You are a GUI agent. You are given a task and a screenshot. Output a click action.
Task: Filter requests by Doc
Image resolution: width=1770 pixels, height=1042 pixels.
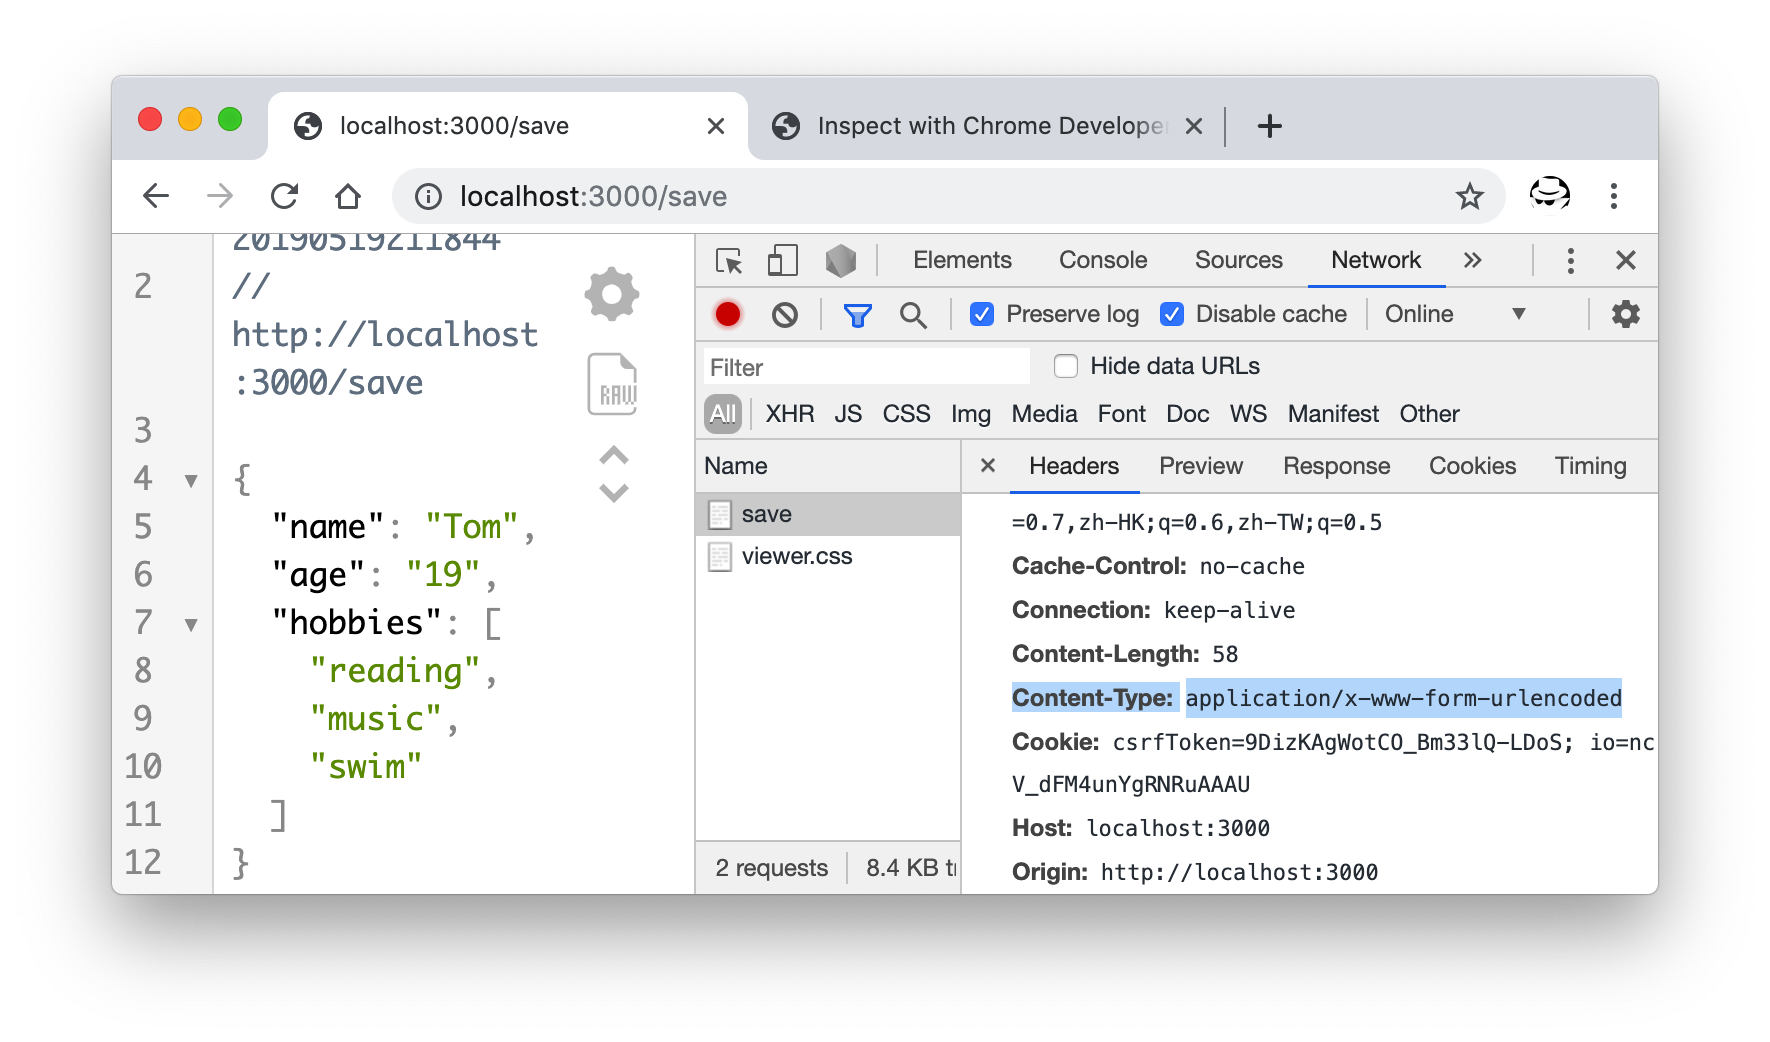(1188, 414)
